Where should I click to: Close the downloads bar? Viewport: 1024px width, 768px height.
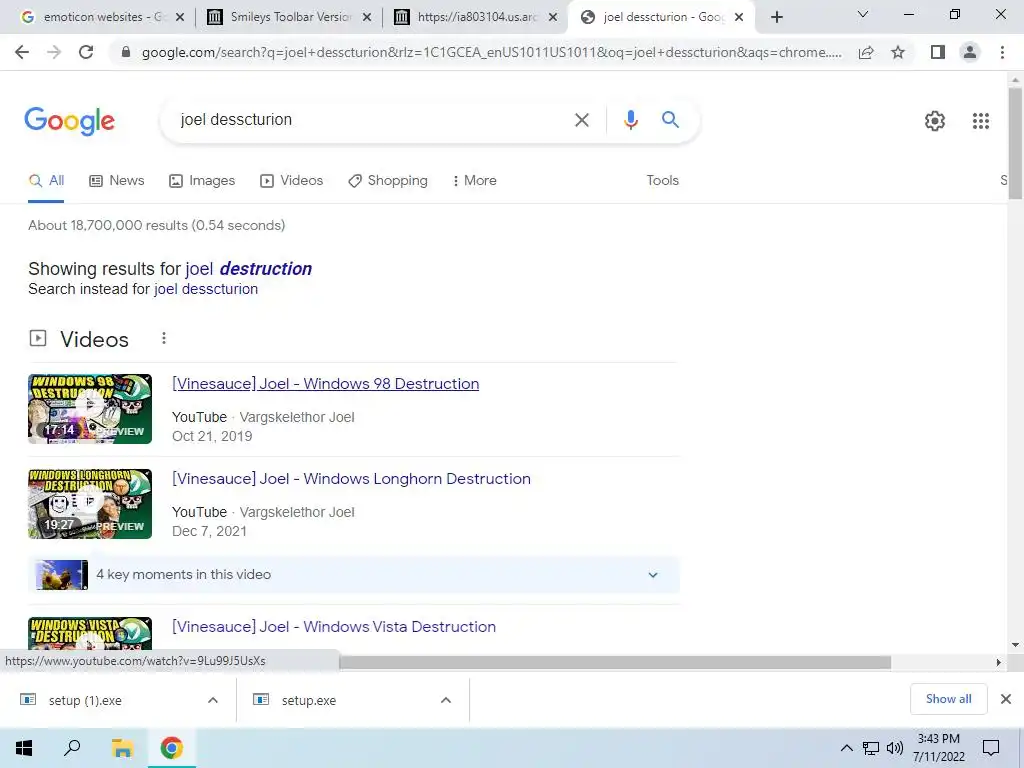[1006, 699]
